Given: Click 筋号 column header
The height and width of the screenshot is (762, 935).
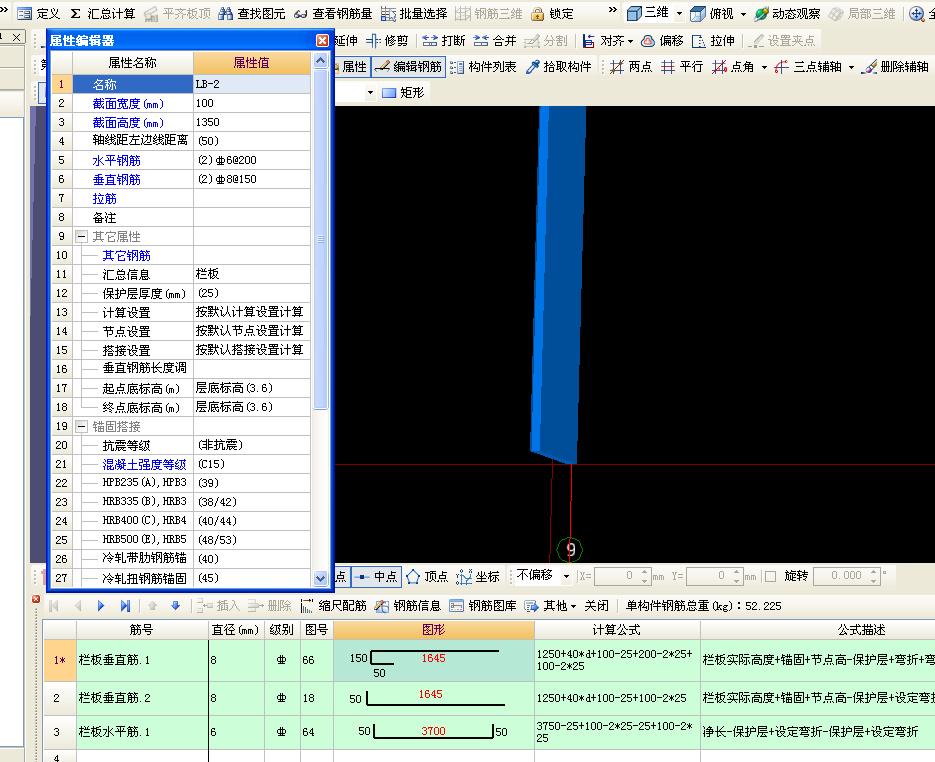Looking at the screenshot, I should click(142, 630).
